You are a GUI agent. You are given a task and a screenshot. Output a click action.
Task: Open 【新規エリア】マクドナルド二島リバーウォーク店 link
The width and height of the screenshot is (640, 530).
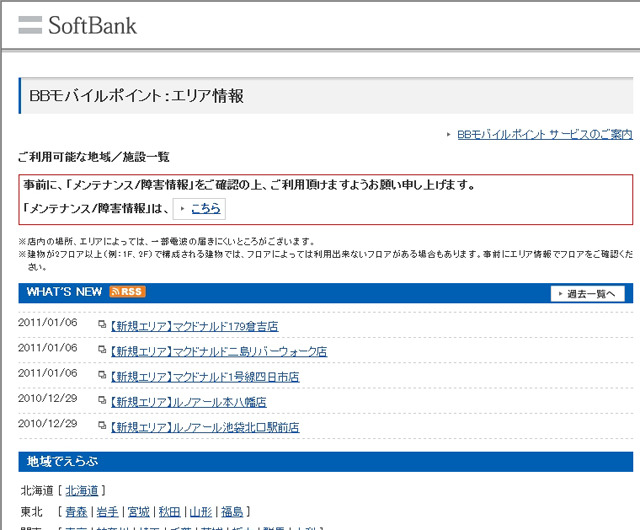point(219,352)
